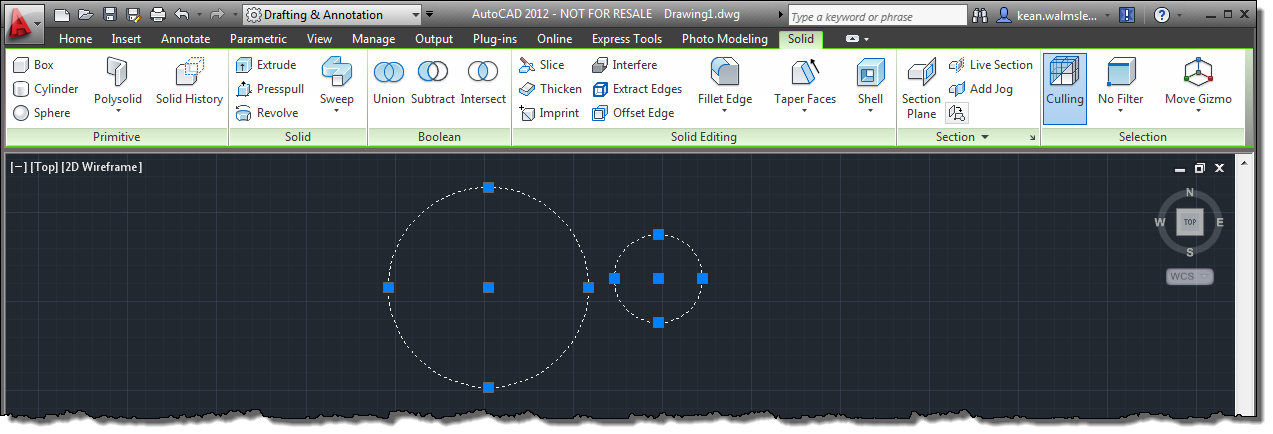Choose the Union boolean tool
This screenshot has height=434, width=1273.
388,82
